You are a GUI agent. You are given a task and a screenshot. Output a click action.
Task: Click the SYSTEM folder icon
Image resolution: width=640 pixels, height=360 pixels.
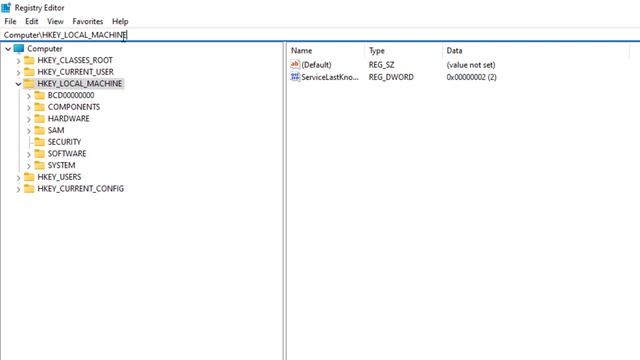40,165
